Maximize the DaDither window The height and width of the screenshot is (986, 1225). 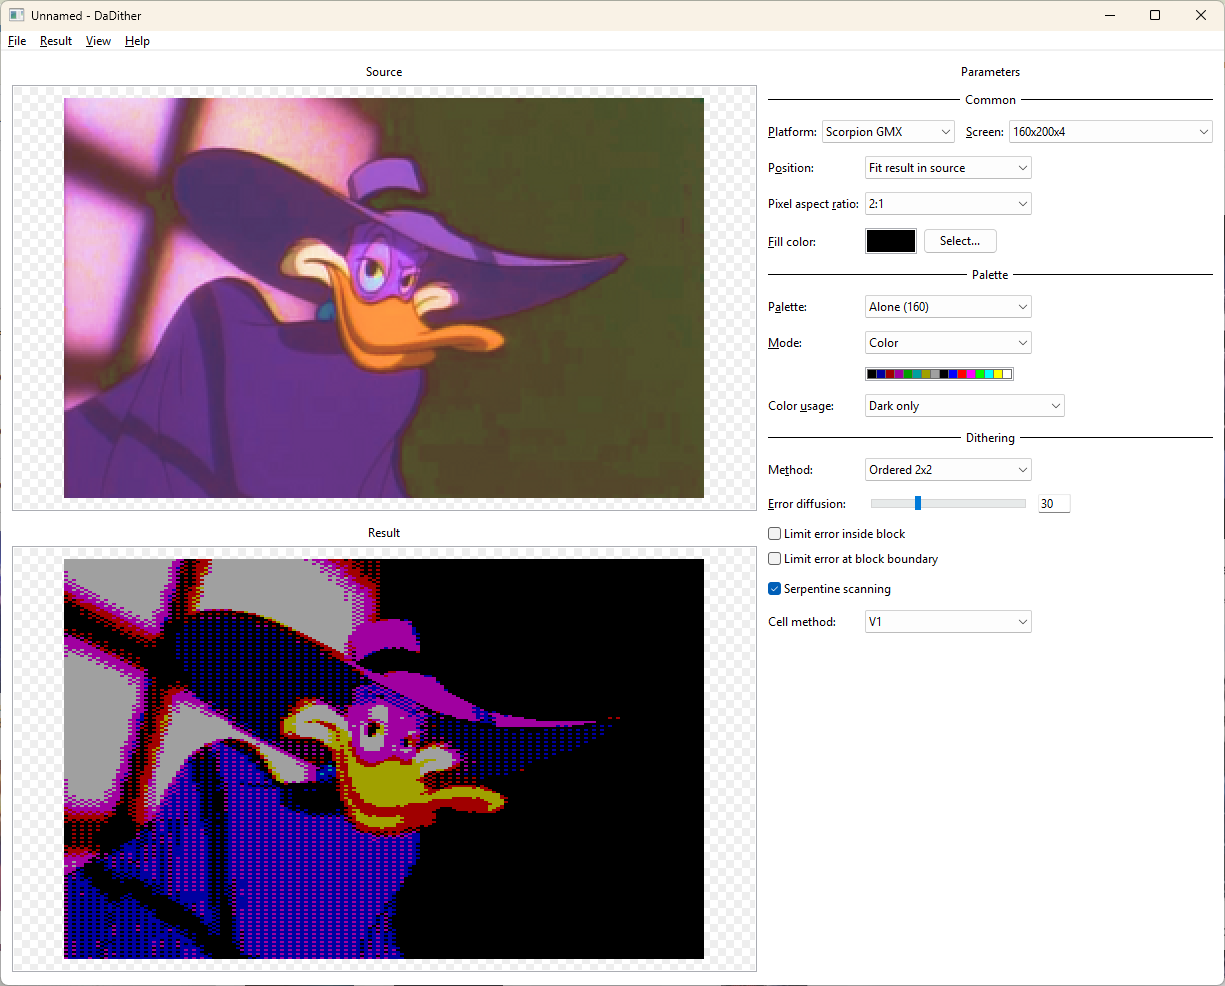point(1155,15)
